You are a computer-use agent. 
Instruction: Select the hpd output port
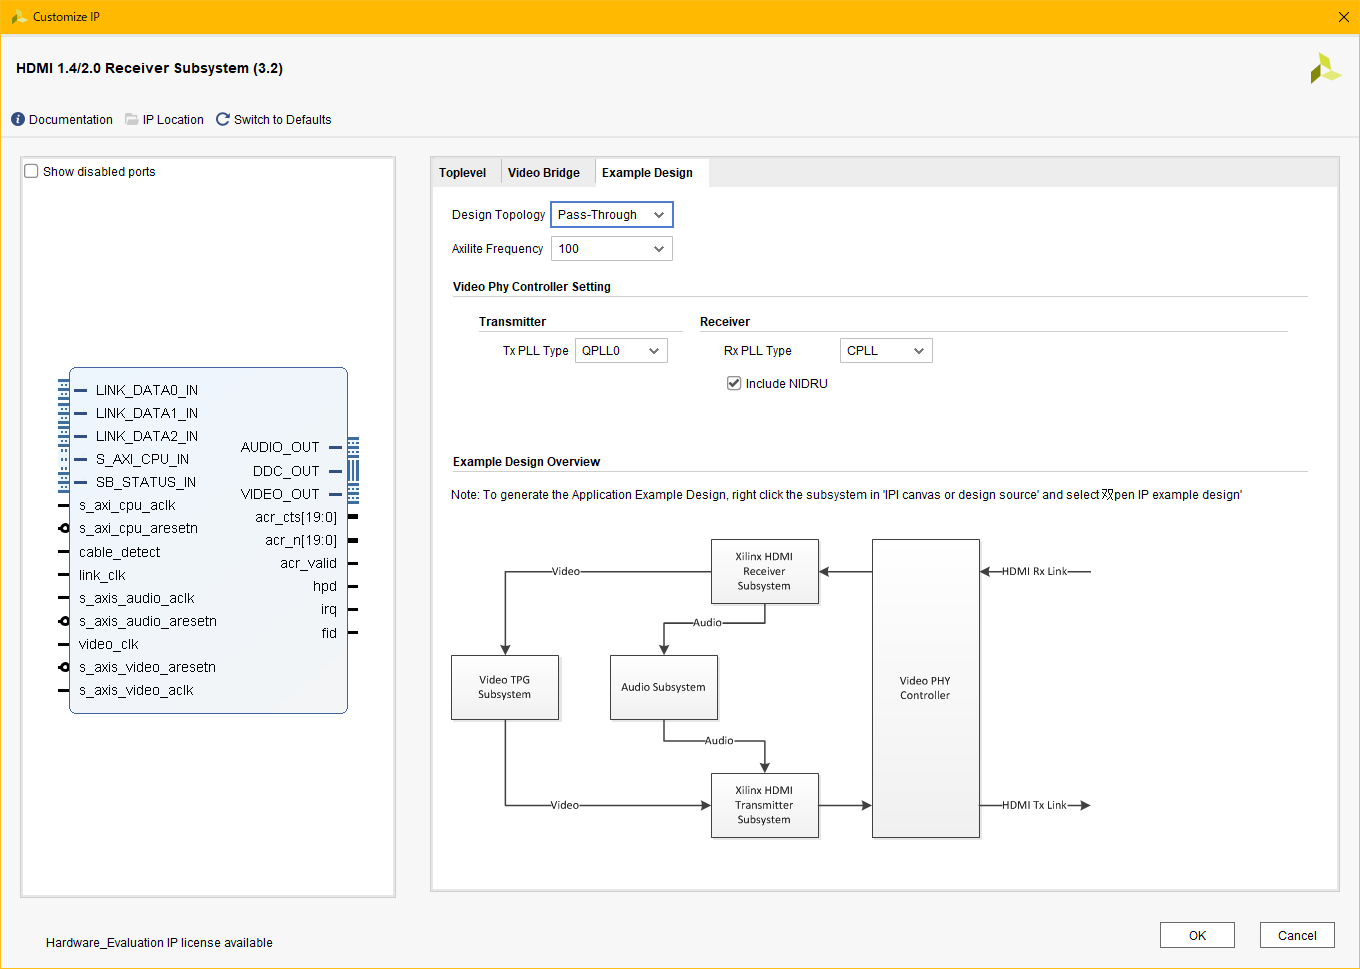[x=325, y=586]
